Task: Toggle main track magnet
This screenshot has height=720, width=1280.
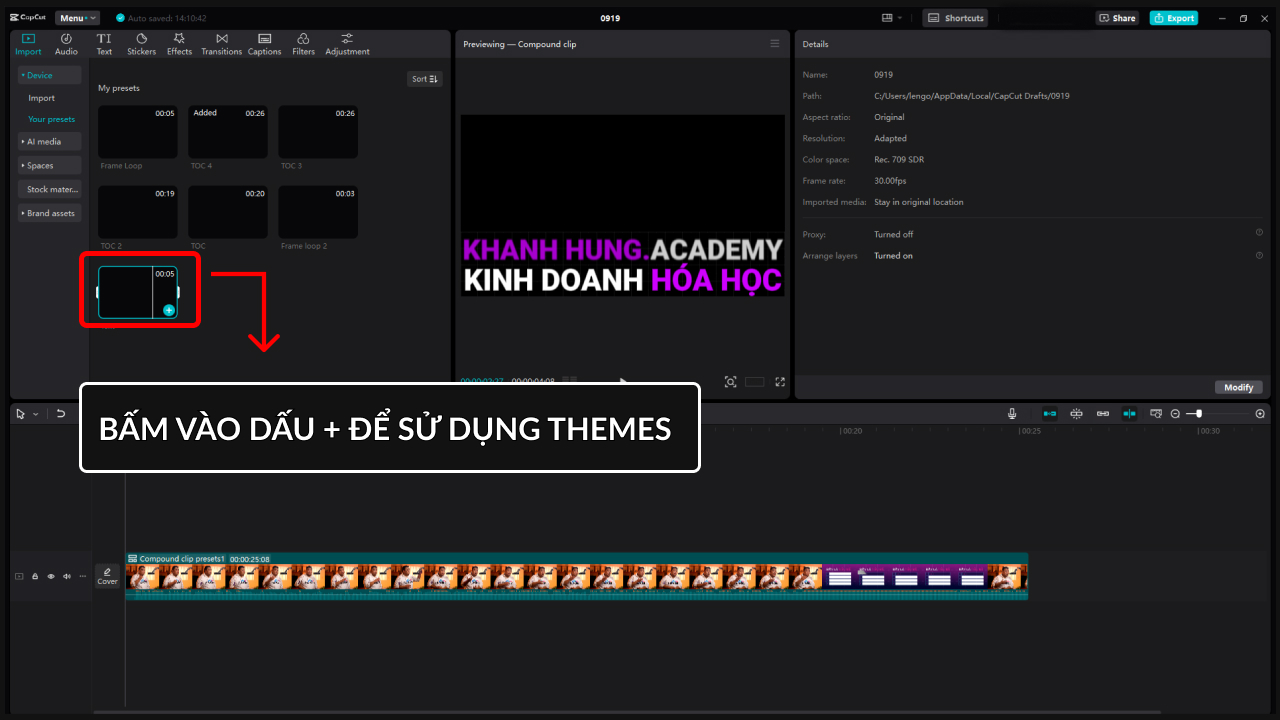Action: [1050, 414]
